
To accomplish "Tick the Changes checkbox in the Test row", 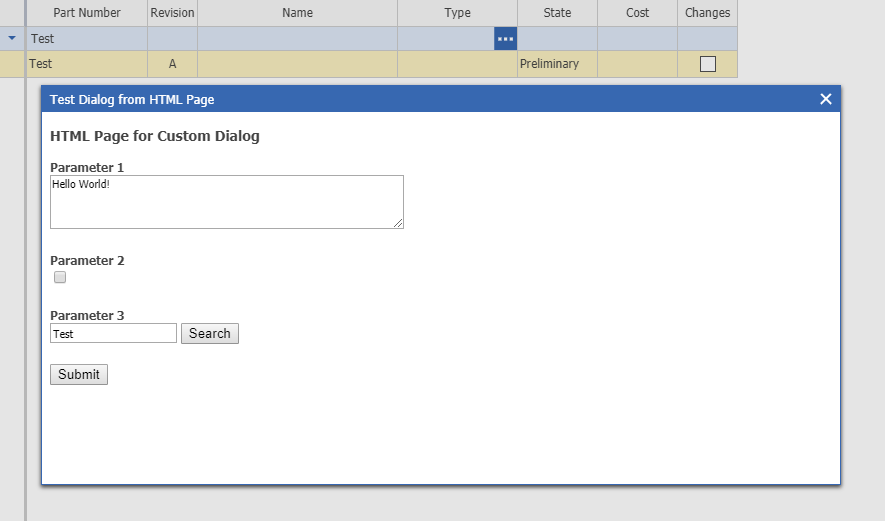I will point(707,64).
